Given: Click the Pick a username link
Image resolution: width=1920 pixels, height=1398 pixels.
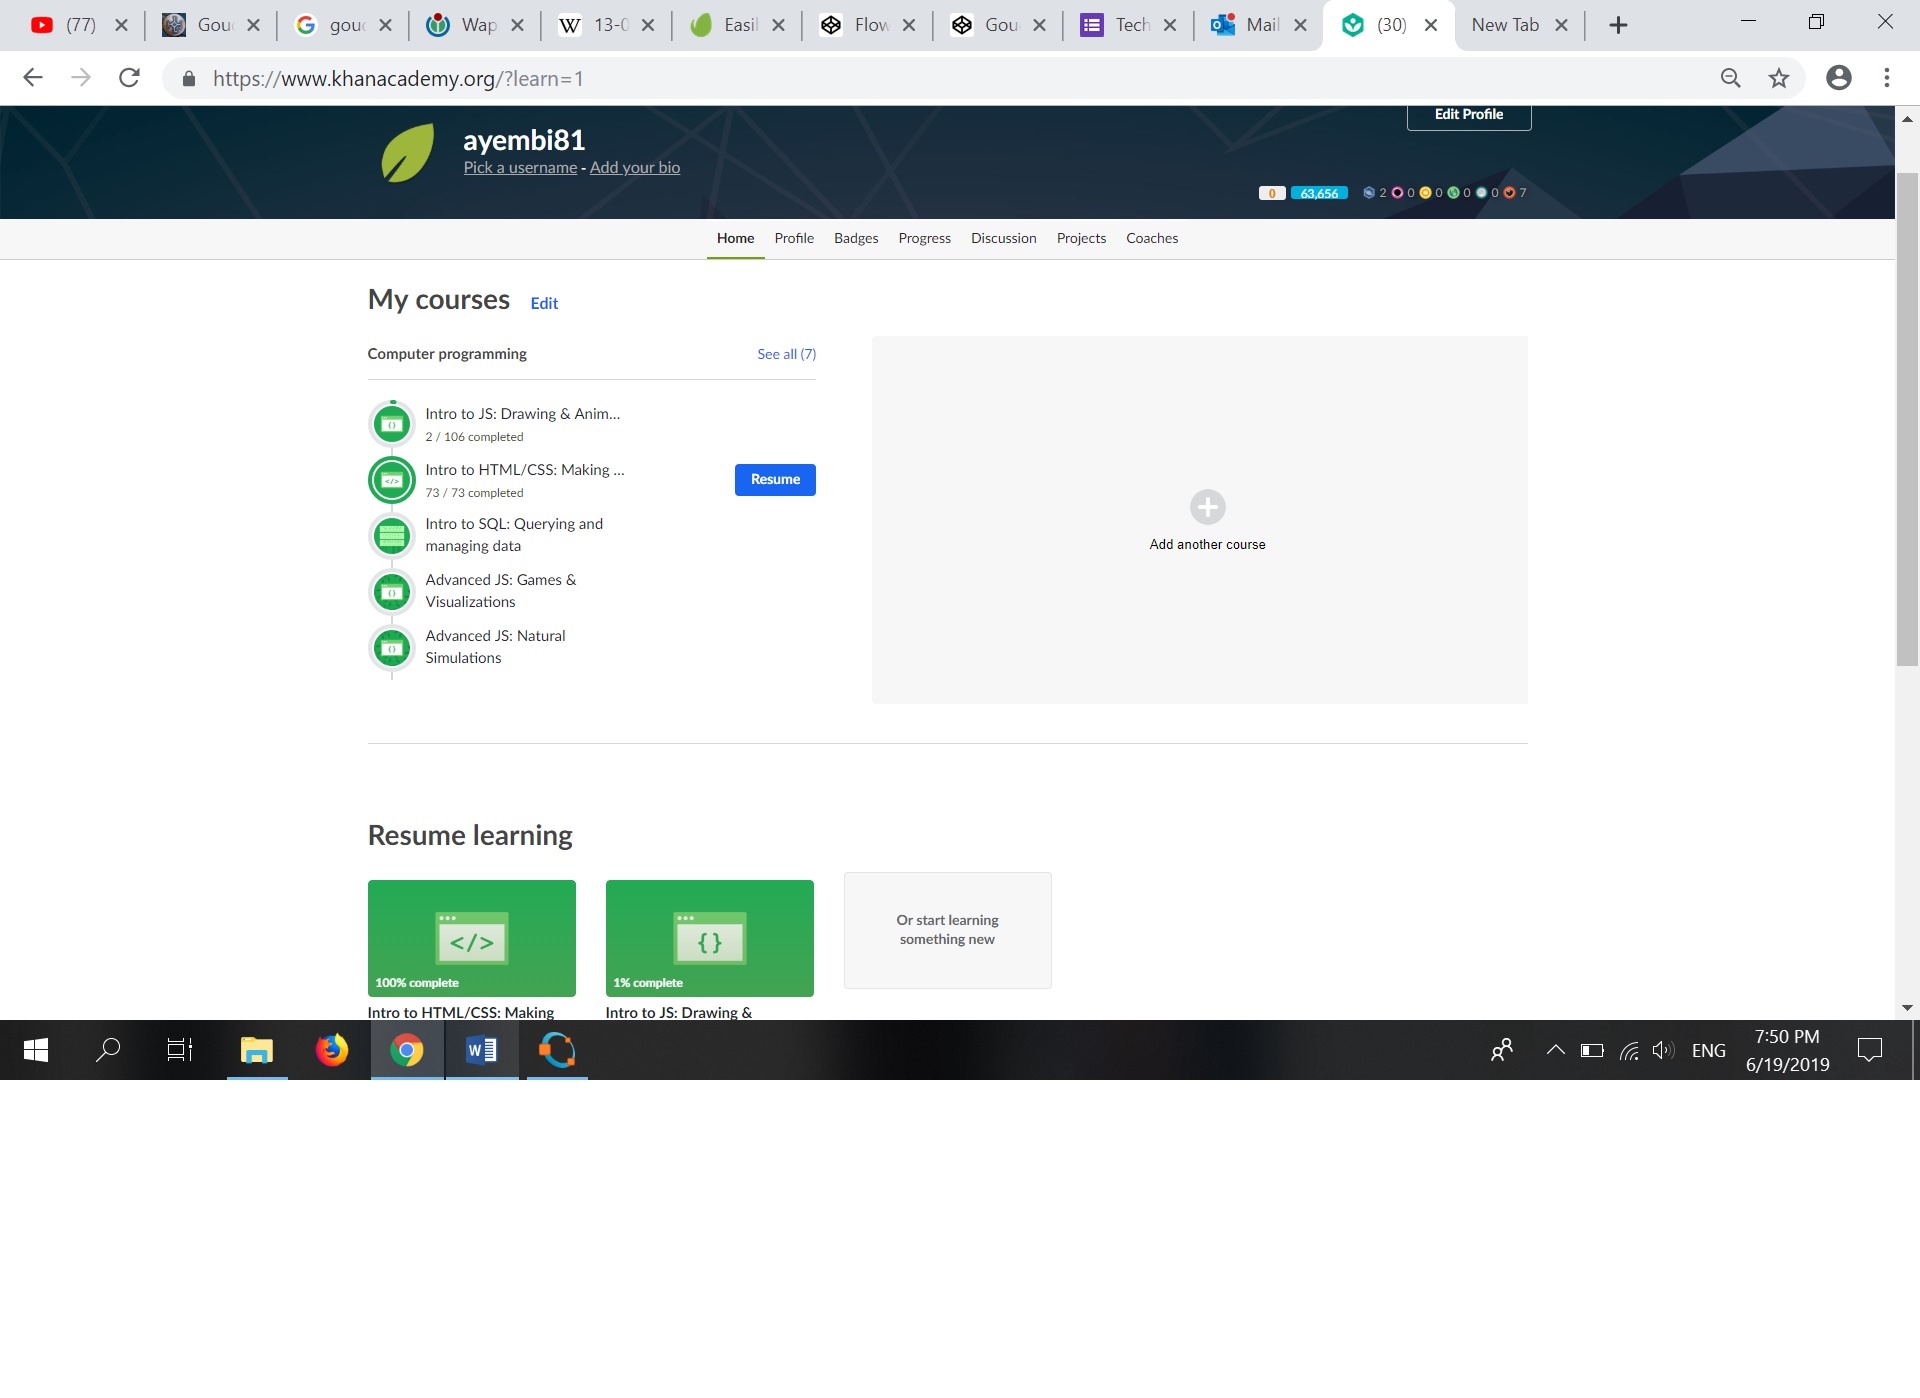Looking at the screenshot, I should [x=520, y=168].
